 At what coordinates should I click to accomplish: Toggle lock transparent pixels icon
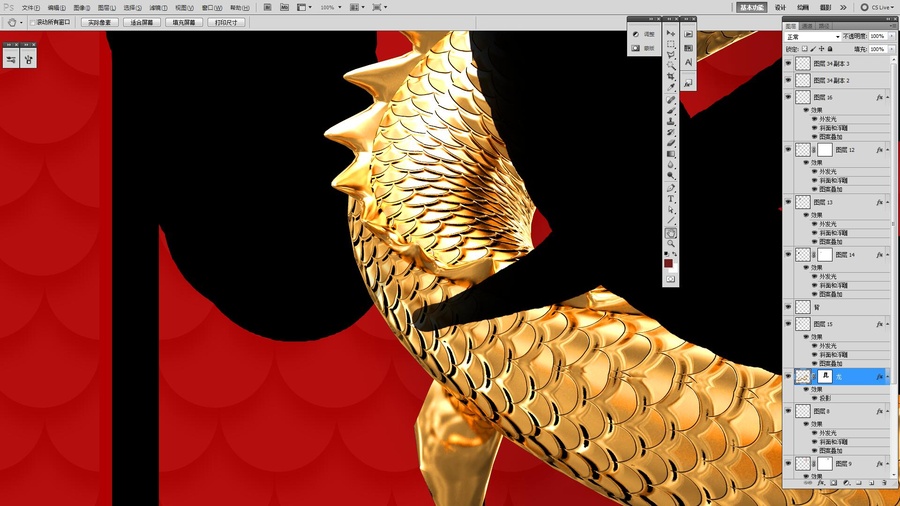(x=805, y=49)
